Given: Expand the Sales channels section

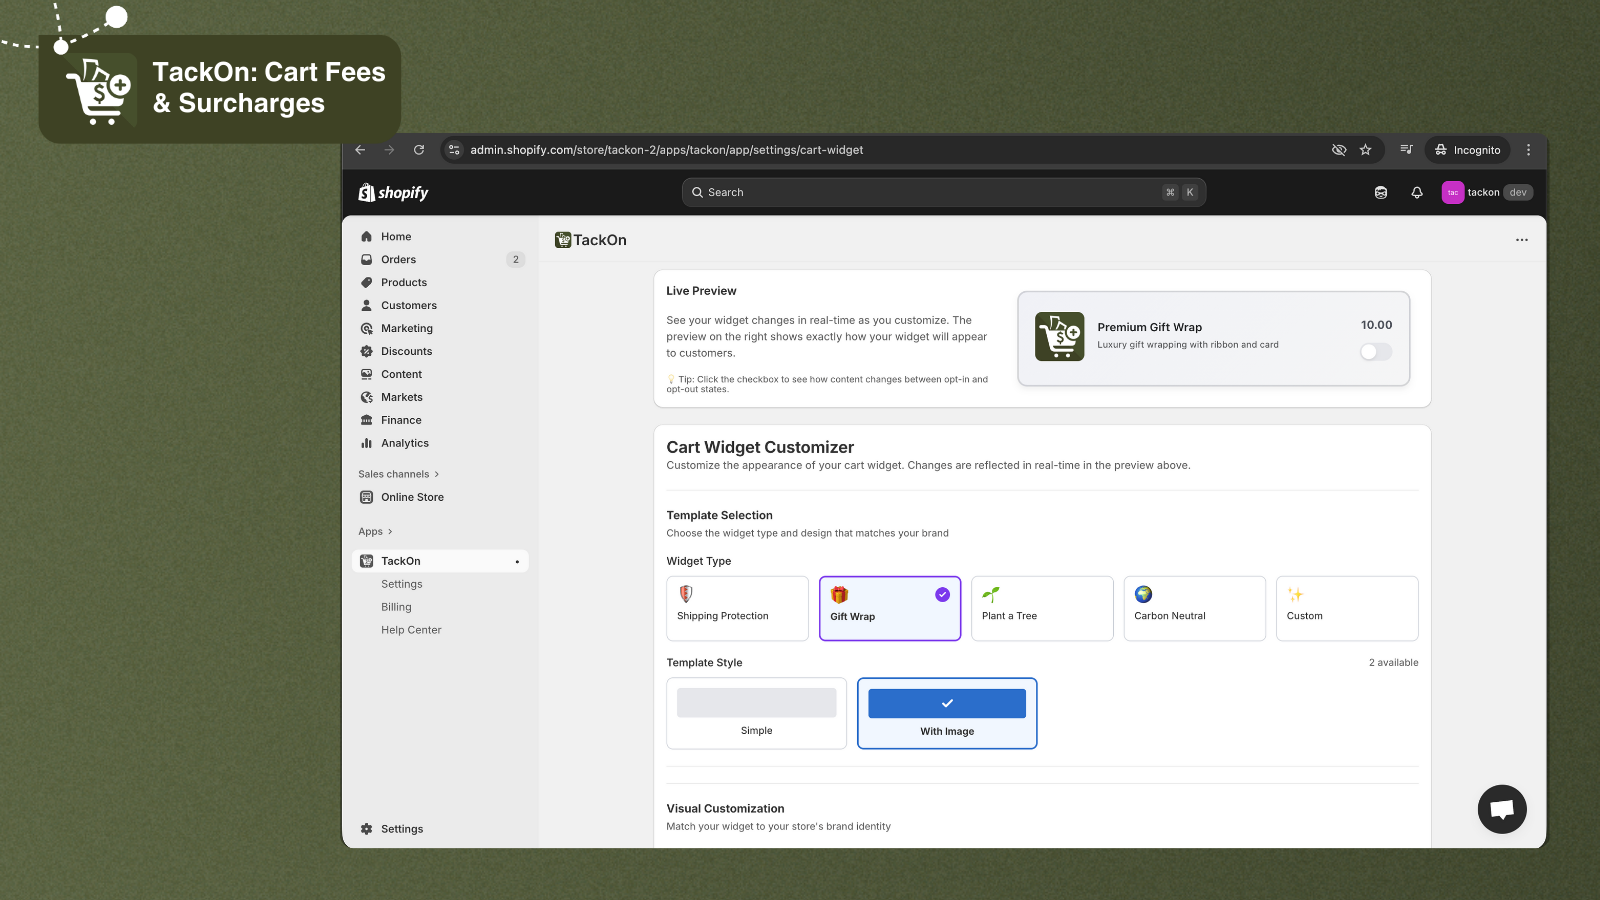Looking at the screenshot, I should 398,475.
